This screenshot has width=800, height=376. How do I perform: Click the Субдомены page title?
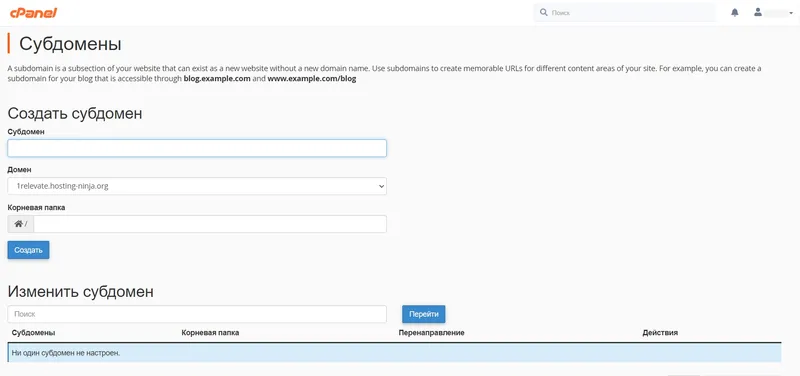click(70, 44)
